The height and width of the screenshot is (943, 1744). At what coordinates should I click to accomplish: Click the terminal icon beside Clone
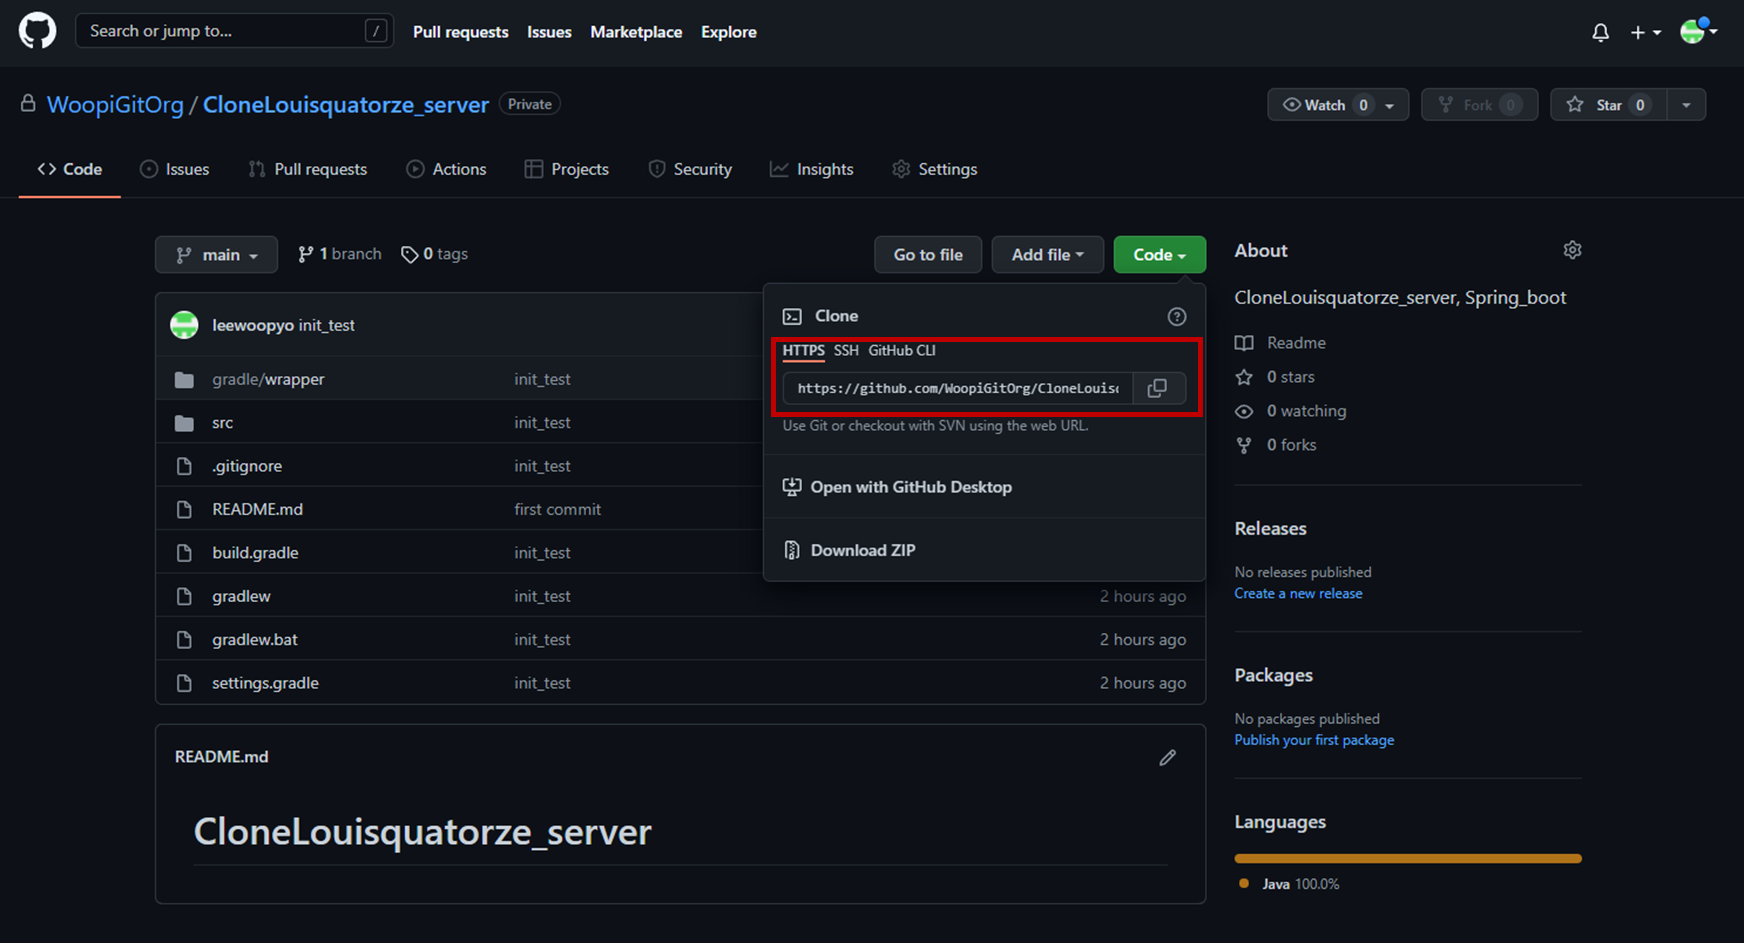(x=792, y=316)
